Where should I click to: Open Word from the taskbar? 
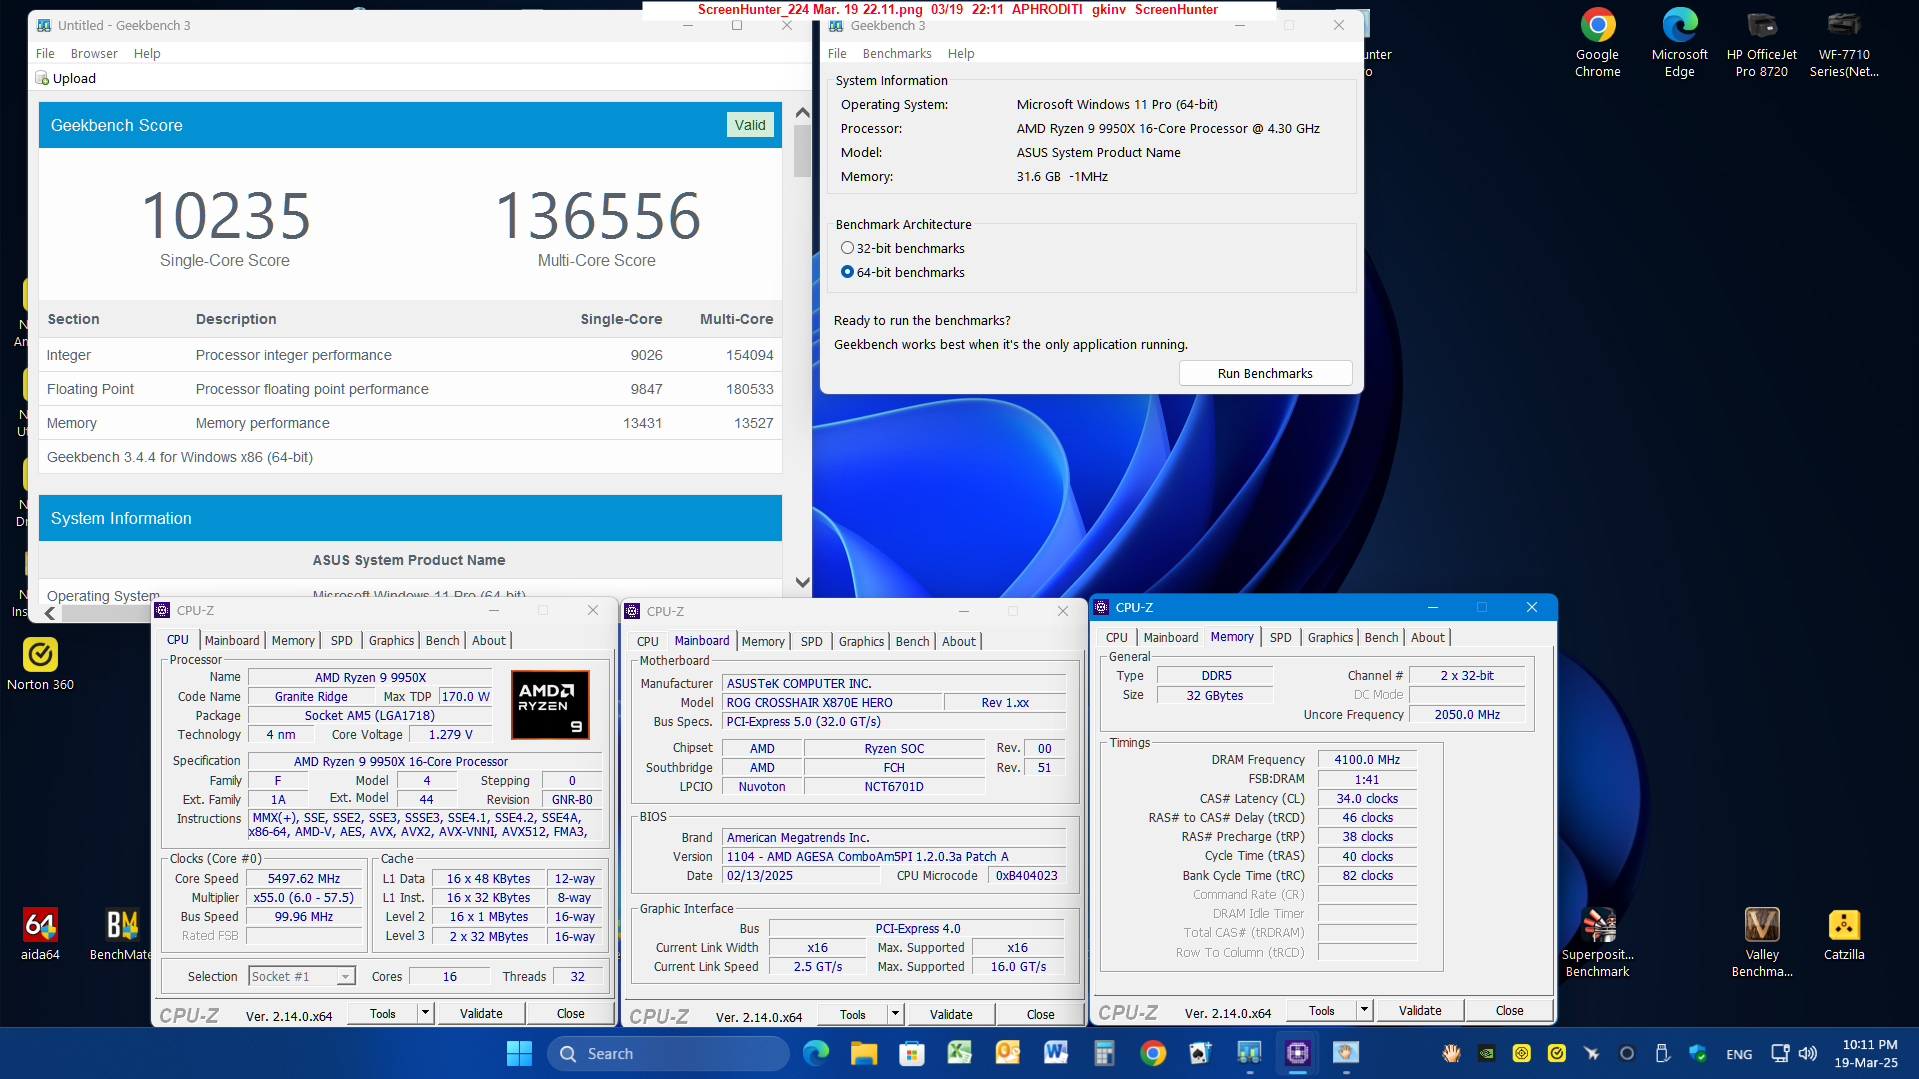(x=1055, y=1053)
